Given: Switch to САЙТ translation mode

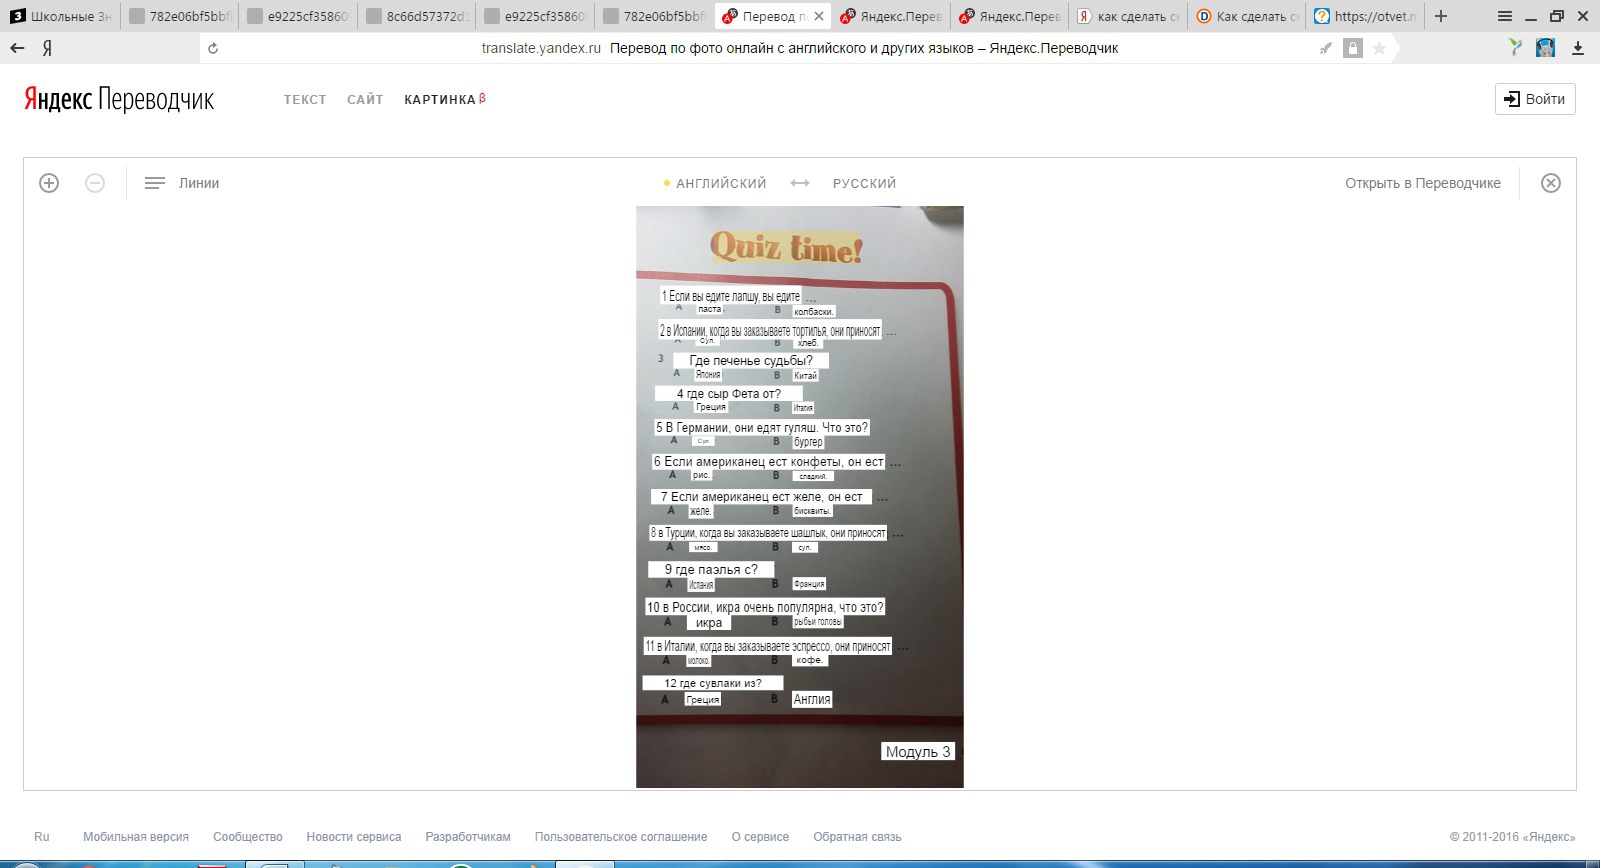Looking at the screenshot, I should pyautogui.click(x=365, y=99).
